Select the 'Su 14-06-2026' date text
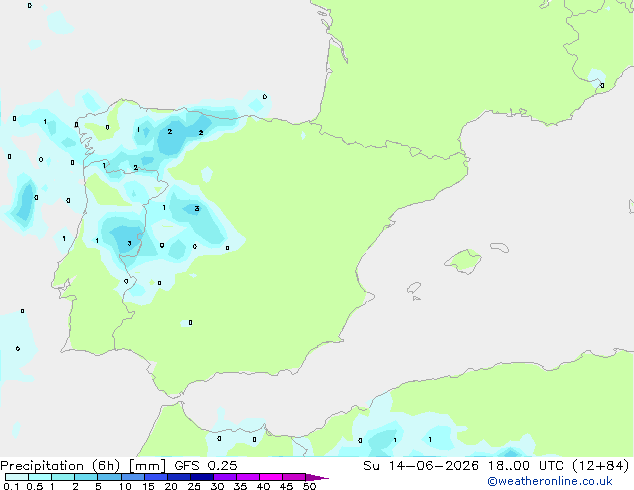634x490 pixels. (421, 466)
